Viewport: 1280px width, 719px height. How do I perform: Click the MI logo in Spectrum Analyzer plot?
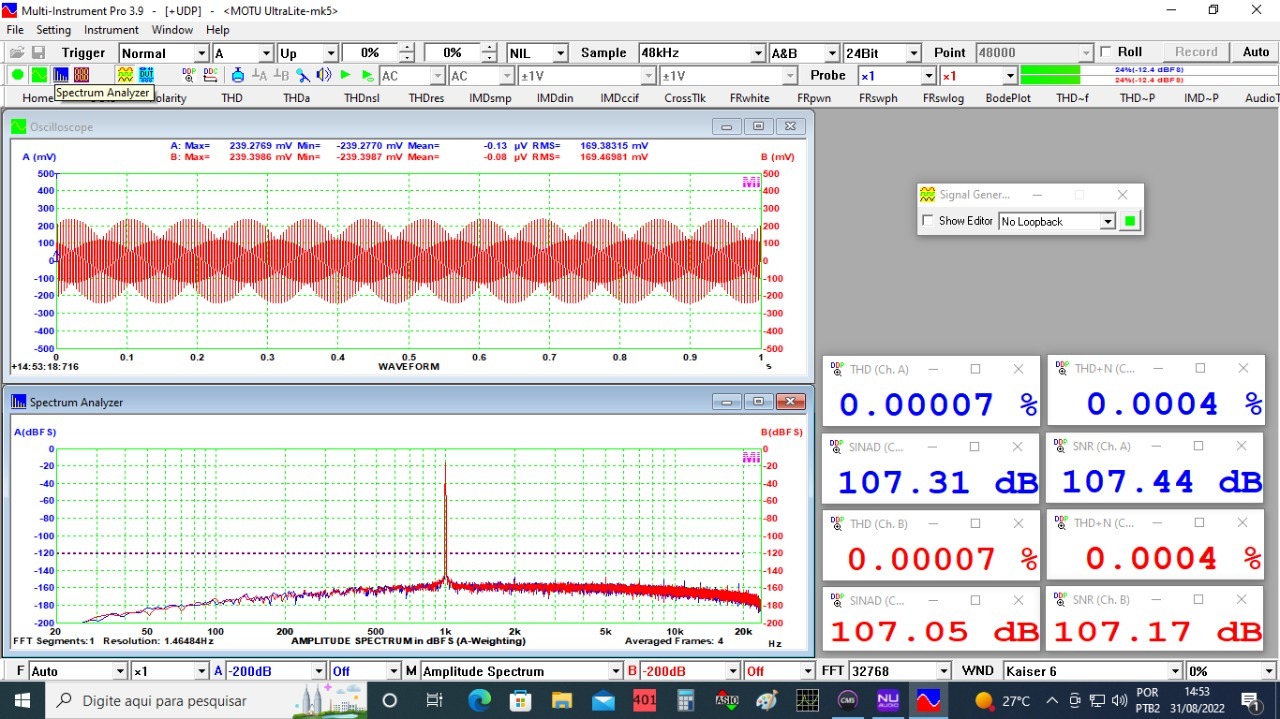point(751,457)
